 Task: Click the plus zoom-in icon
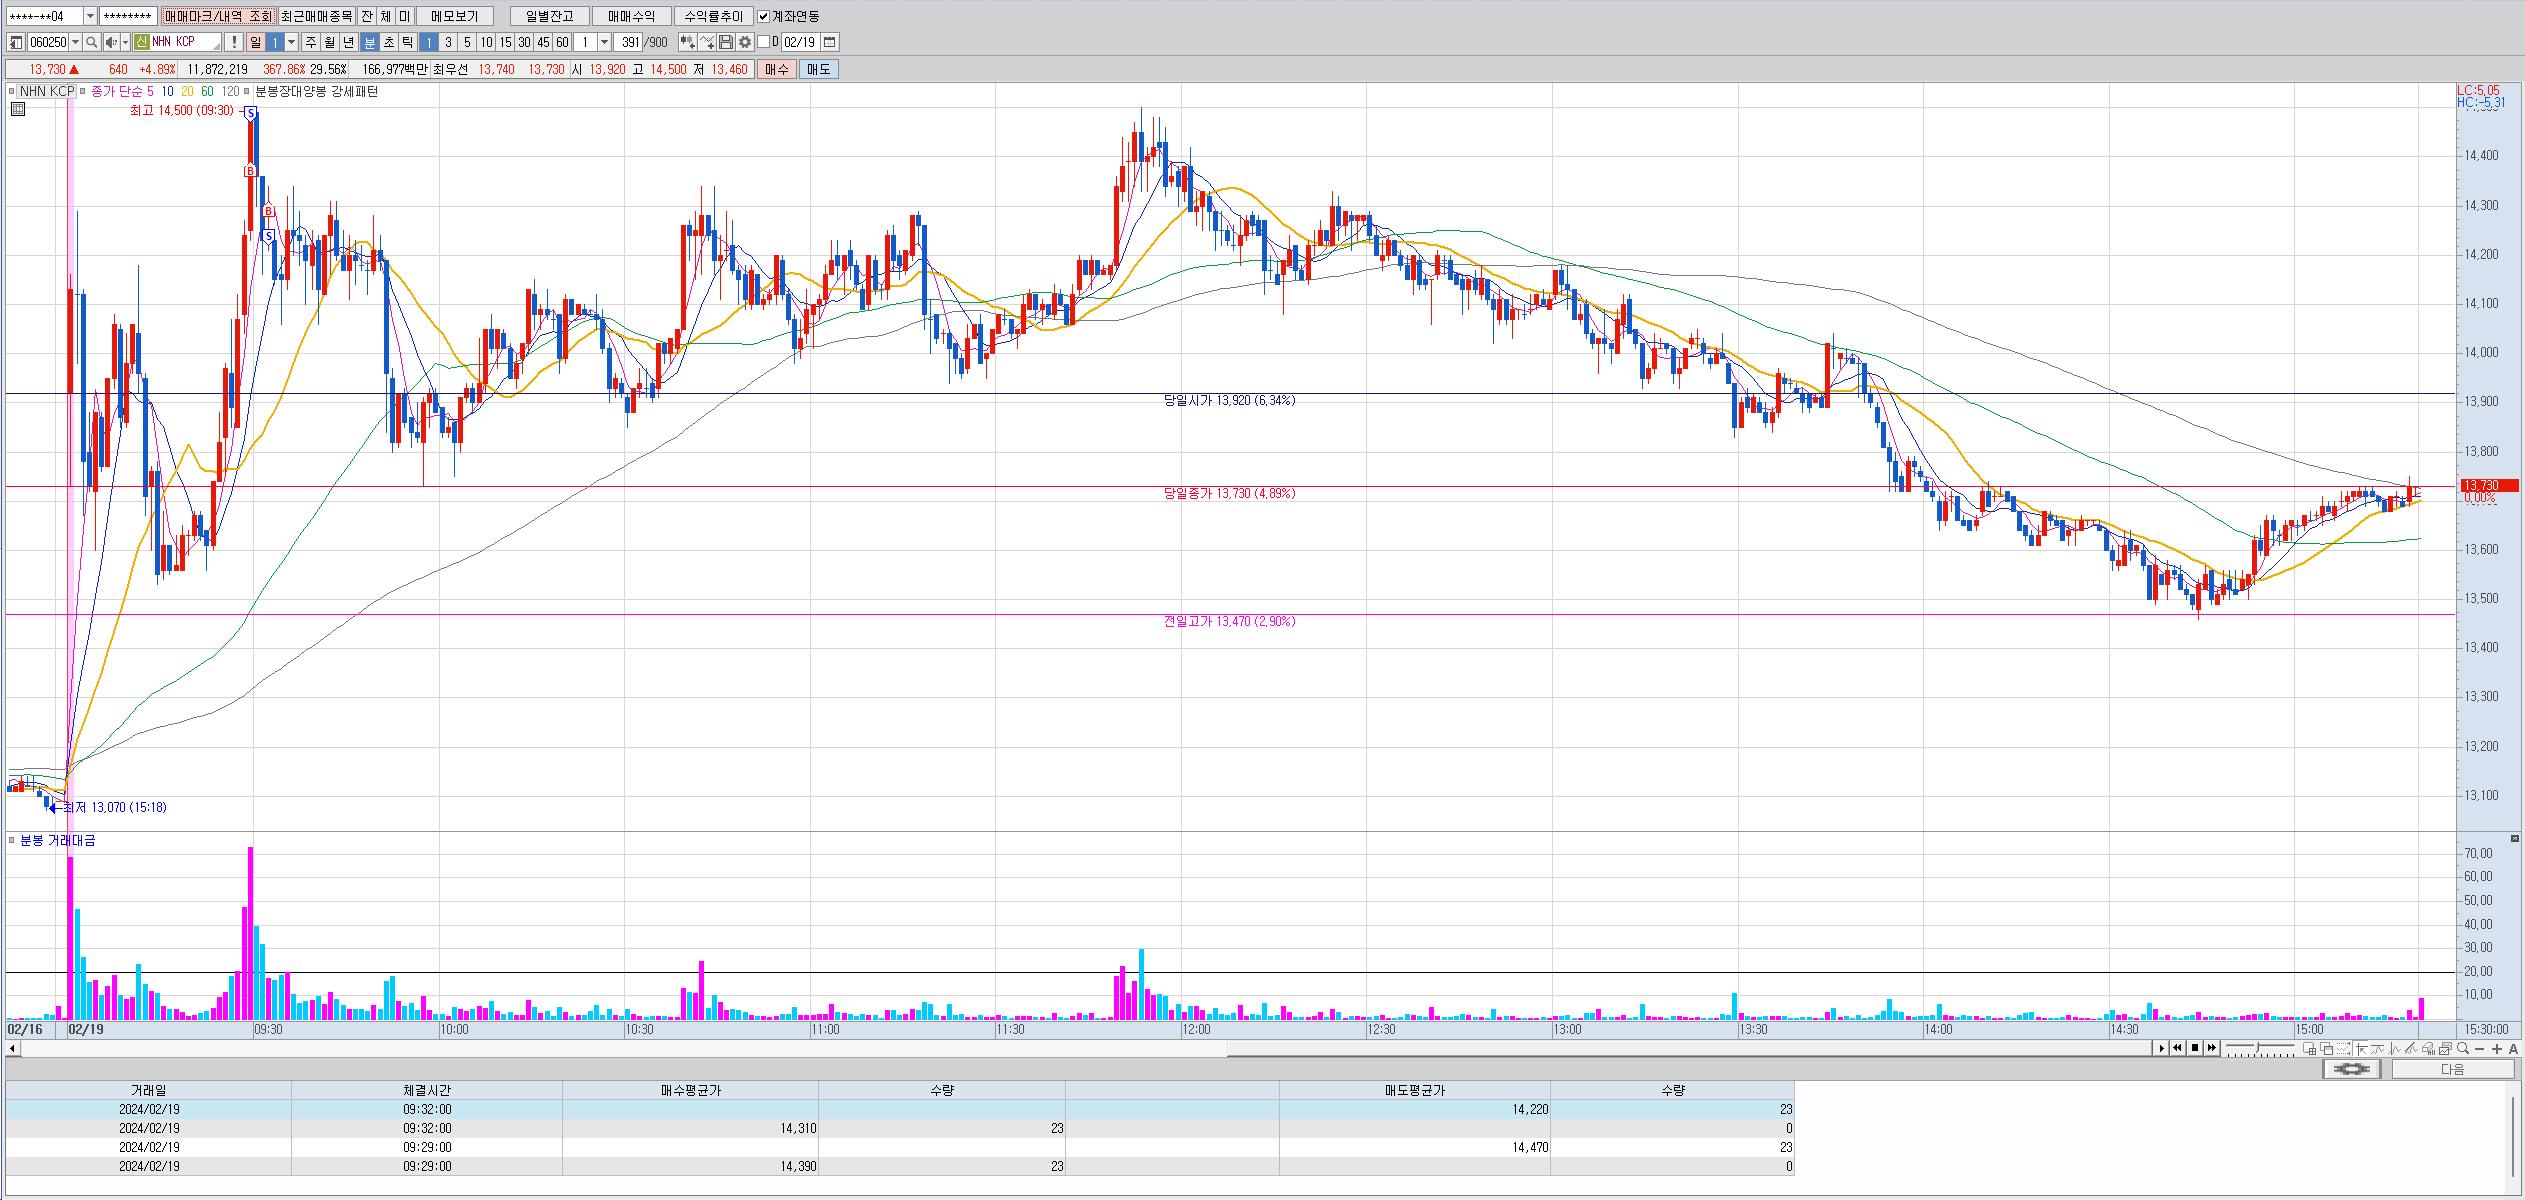(x=2497, y=1048)
